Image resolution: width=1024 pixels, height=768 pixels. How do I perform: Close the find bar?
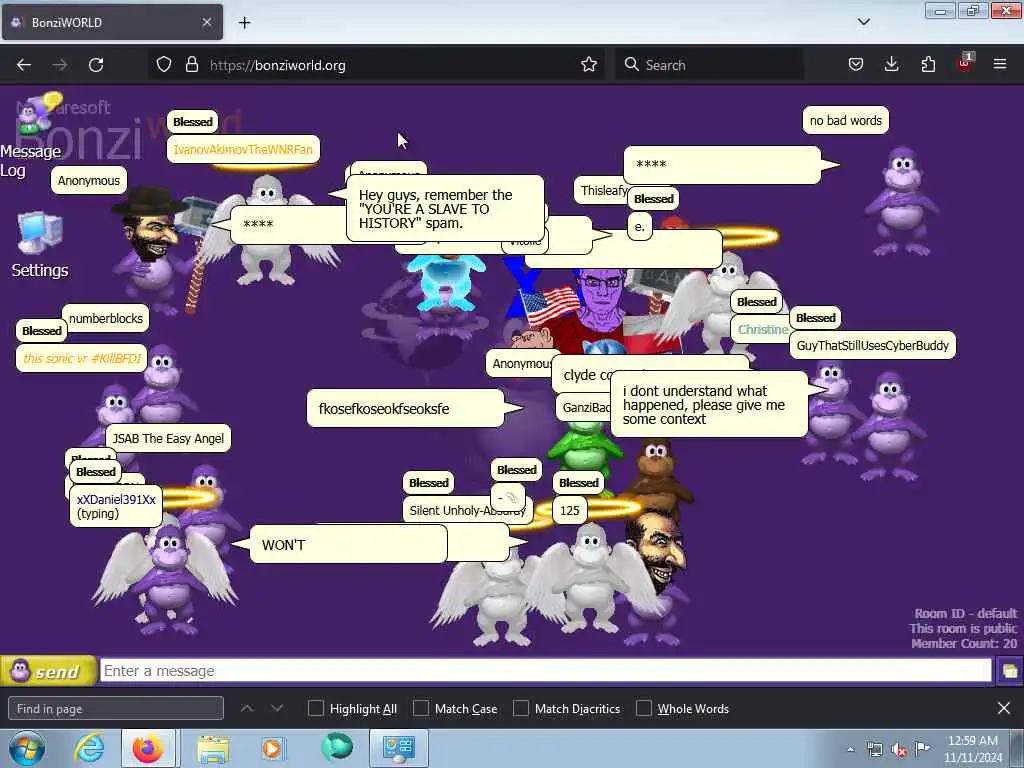(1004, 708)
